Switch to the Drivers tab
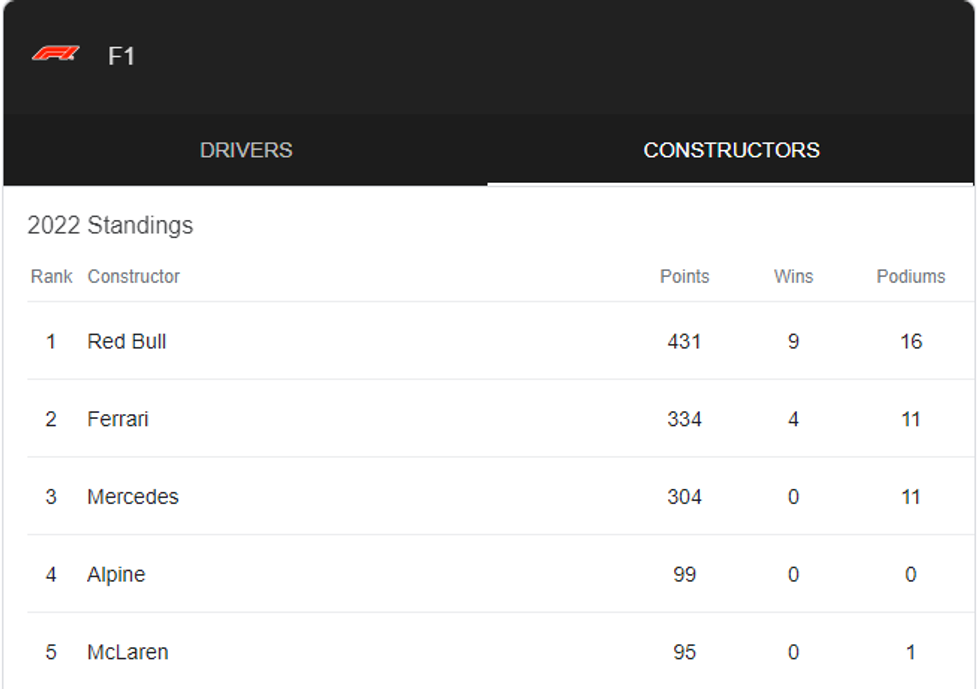980x689 pixels. [x=246, y=150]
